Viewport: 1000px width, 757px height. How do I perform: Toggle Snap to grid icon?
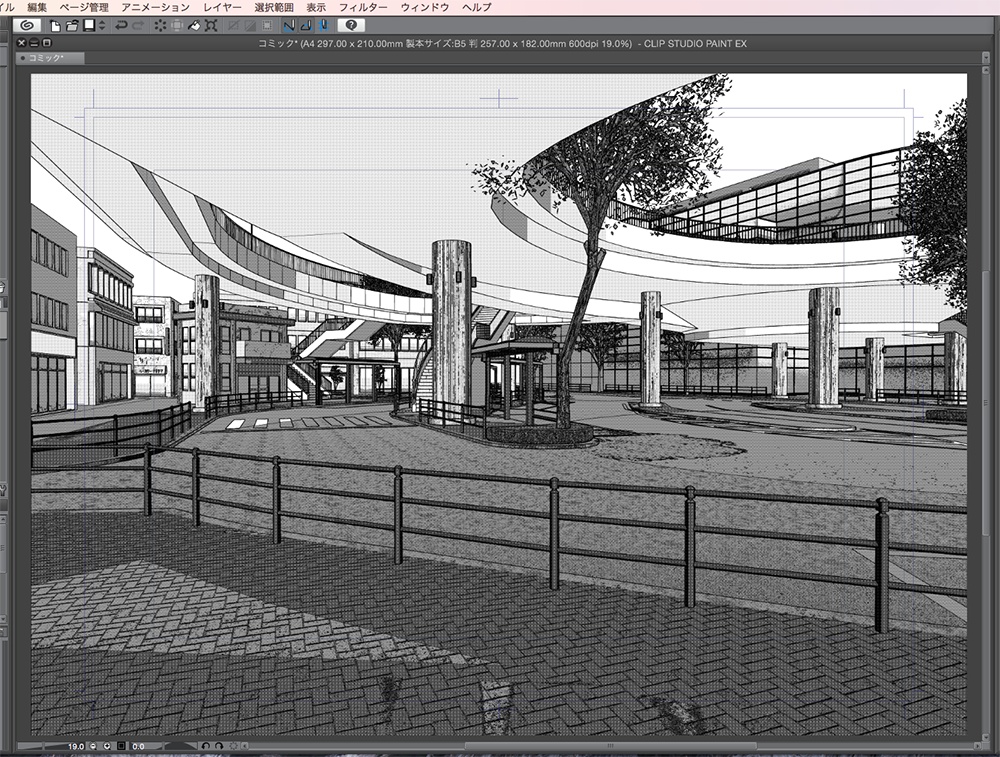point(323,26)
